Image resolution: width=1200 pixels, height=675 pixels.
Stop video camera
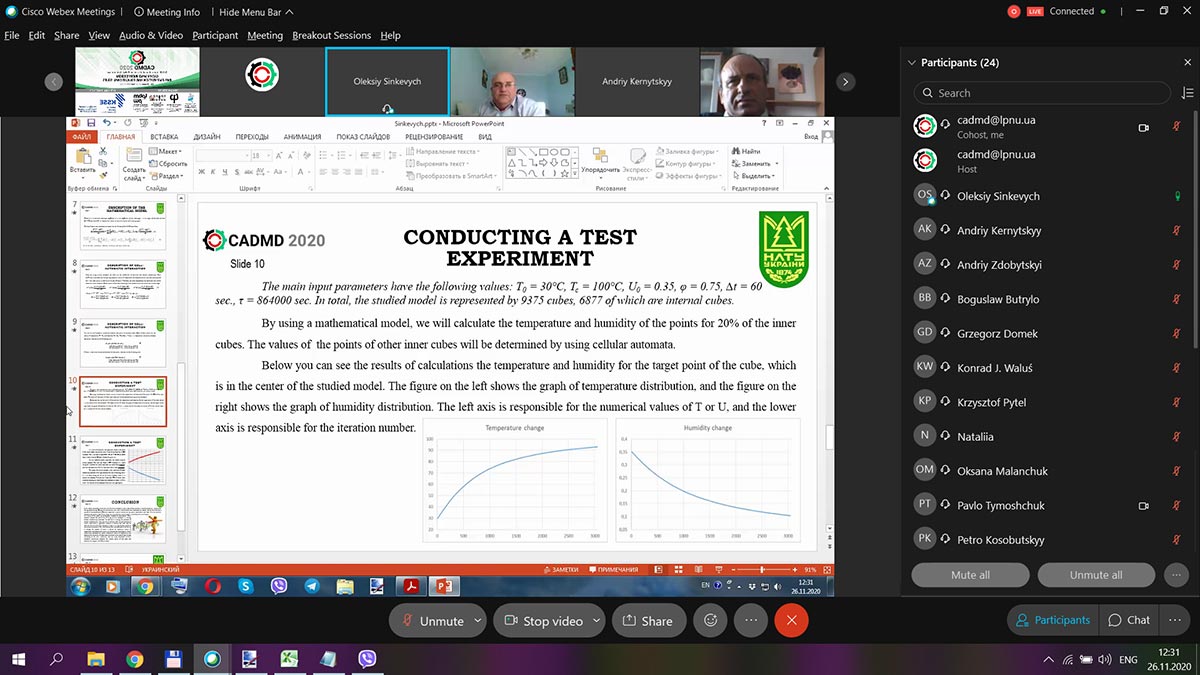pos(543,620)
